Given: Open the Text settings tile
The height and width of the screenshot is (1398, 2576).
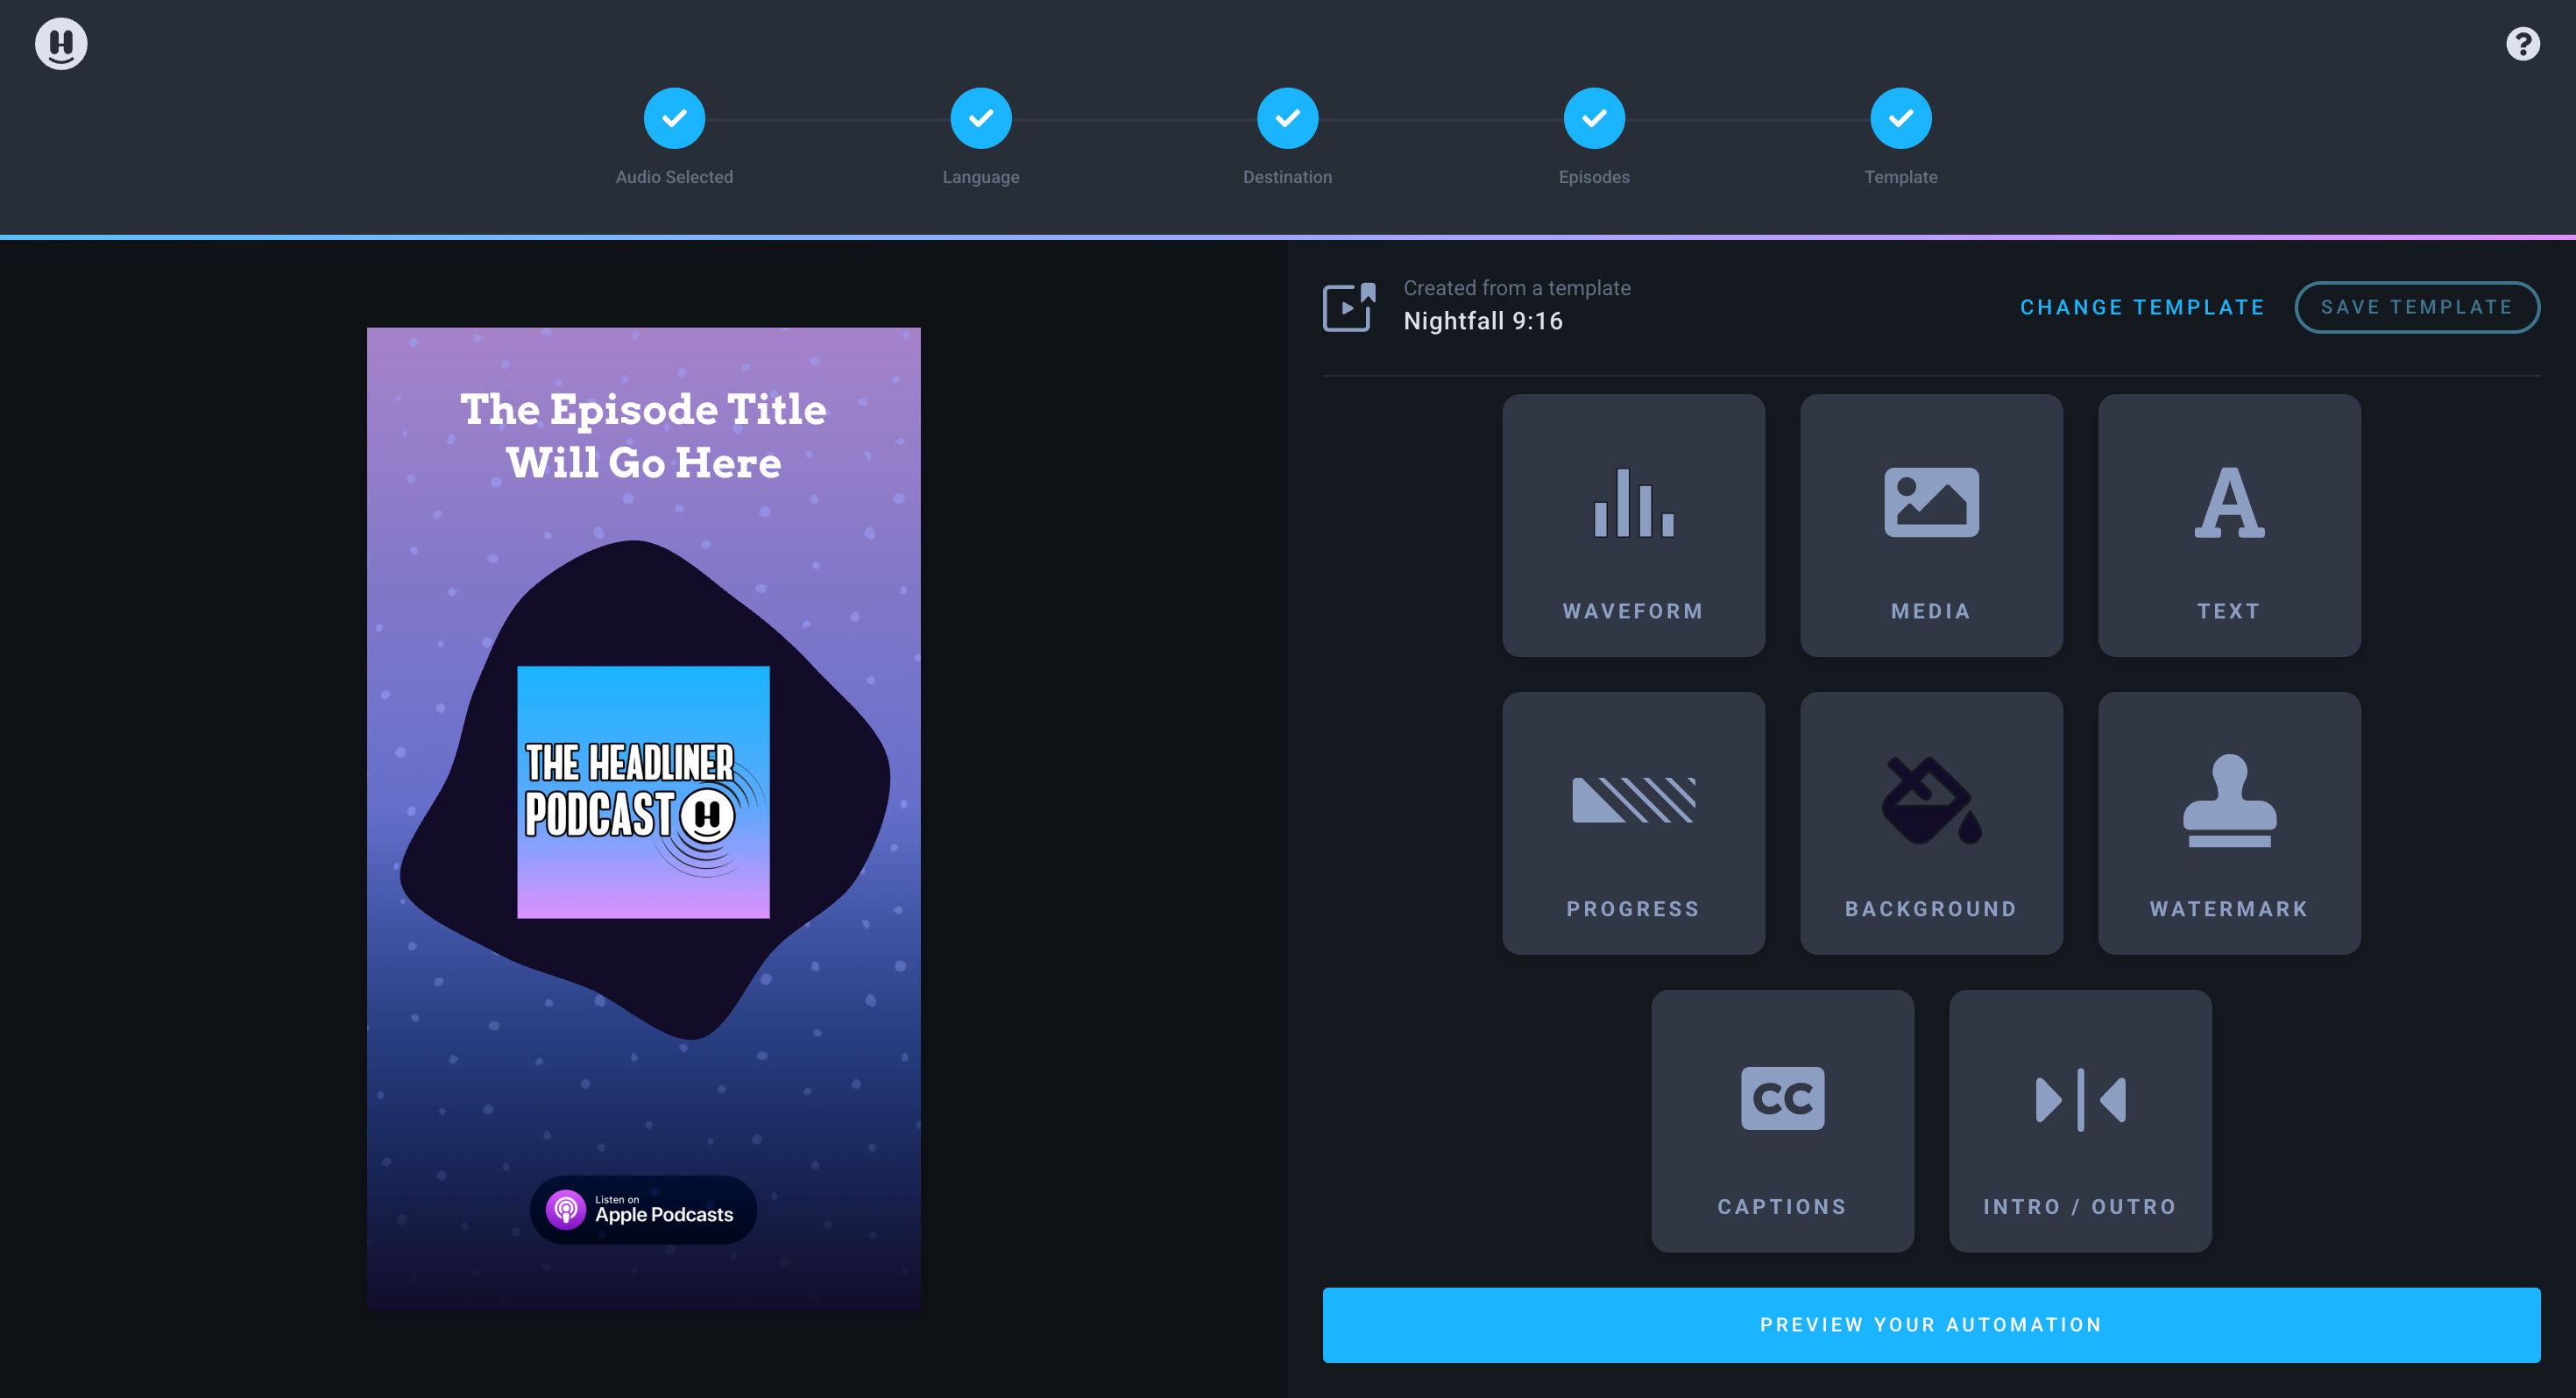Looking at the screenshot, I should click(2229, 525).
